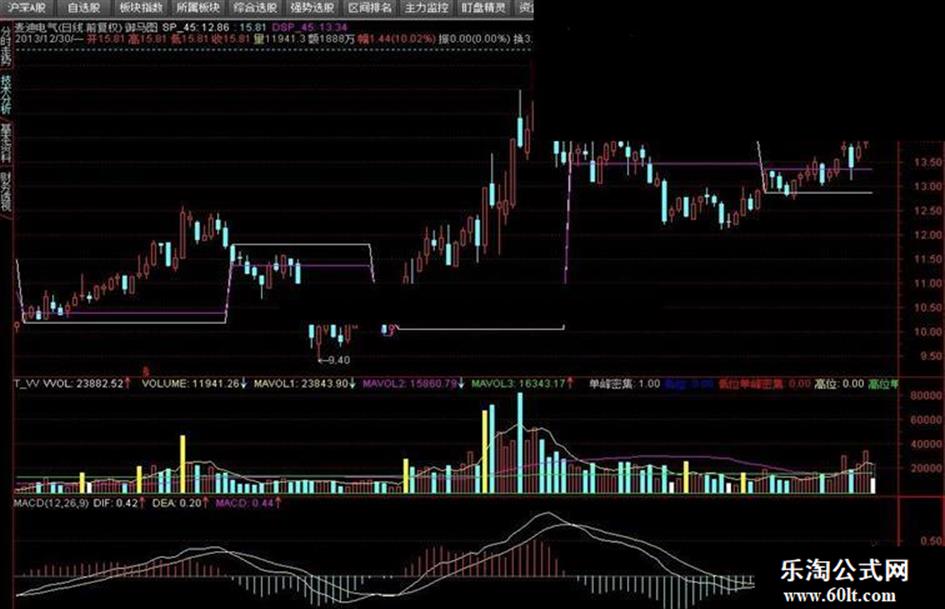The width and height of the screenshot is (945, 609).
Task: Click the tallest yellow volume bar
Action: 485,452
